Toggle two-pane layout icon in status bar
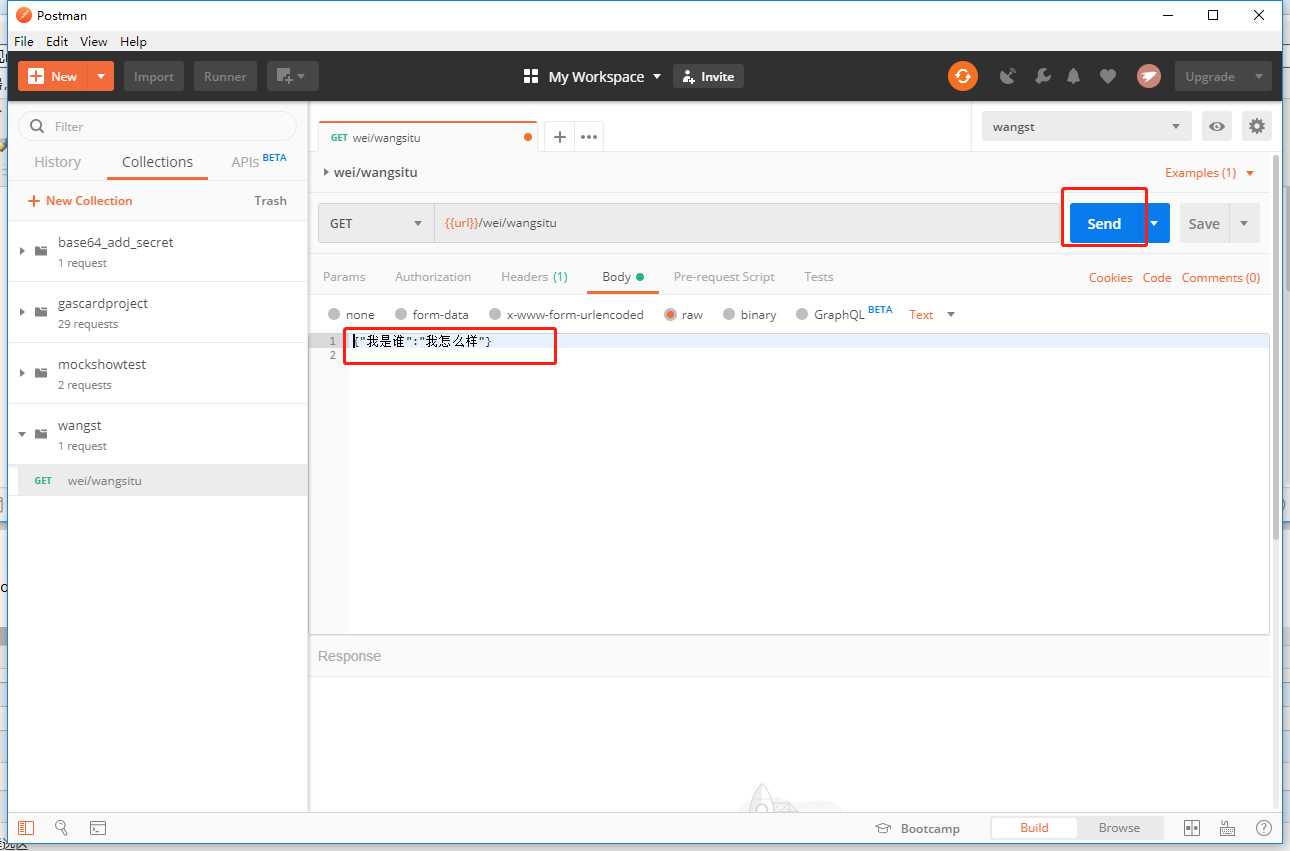Image resolution: width=1290 pixels, height=851 pixels. point(1192,828)
